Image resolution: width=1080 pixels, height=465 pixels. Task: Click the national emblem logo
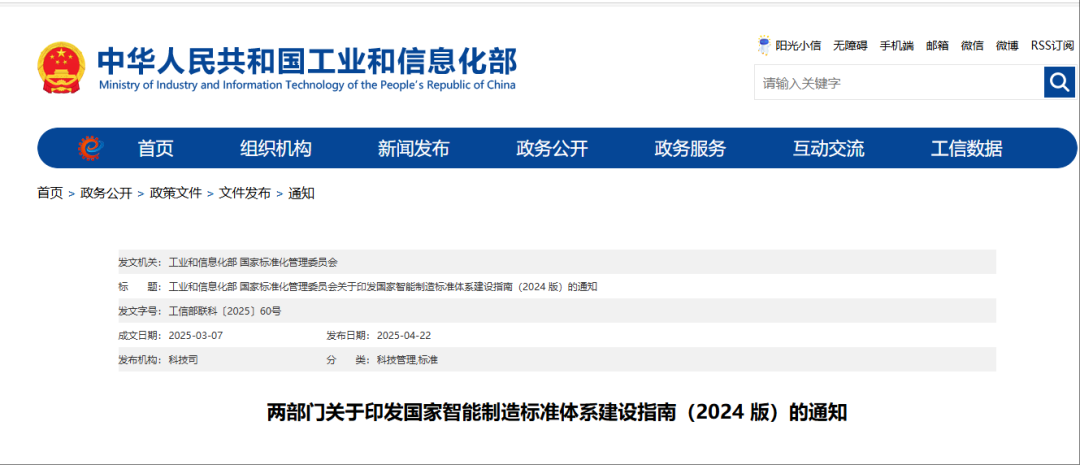point(61,67)
